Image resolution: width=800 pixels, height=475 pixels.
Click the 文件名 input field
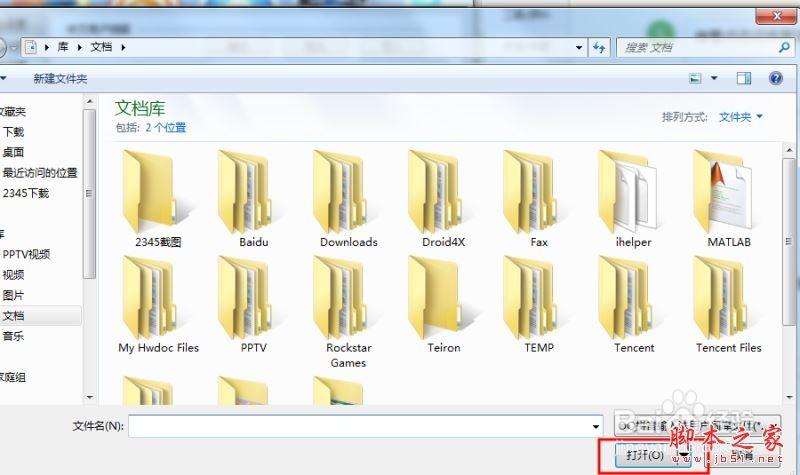(x=360, y=426)
